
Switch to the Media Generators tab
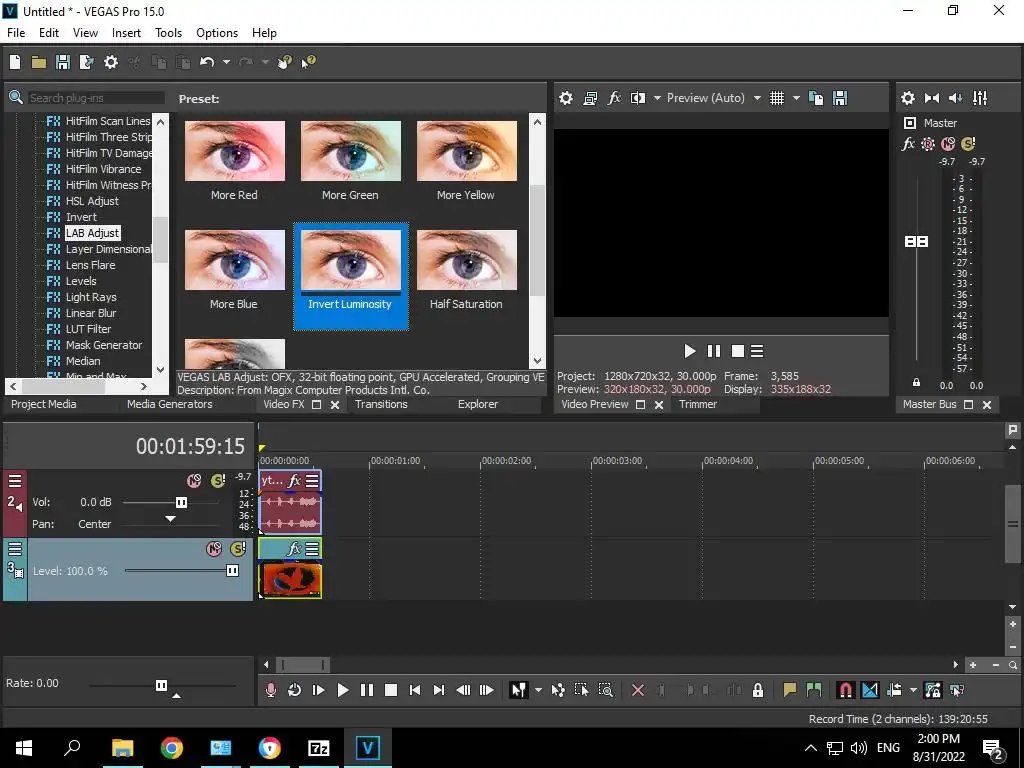(170, 404)
